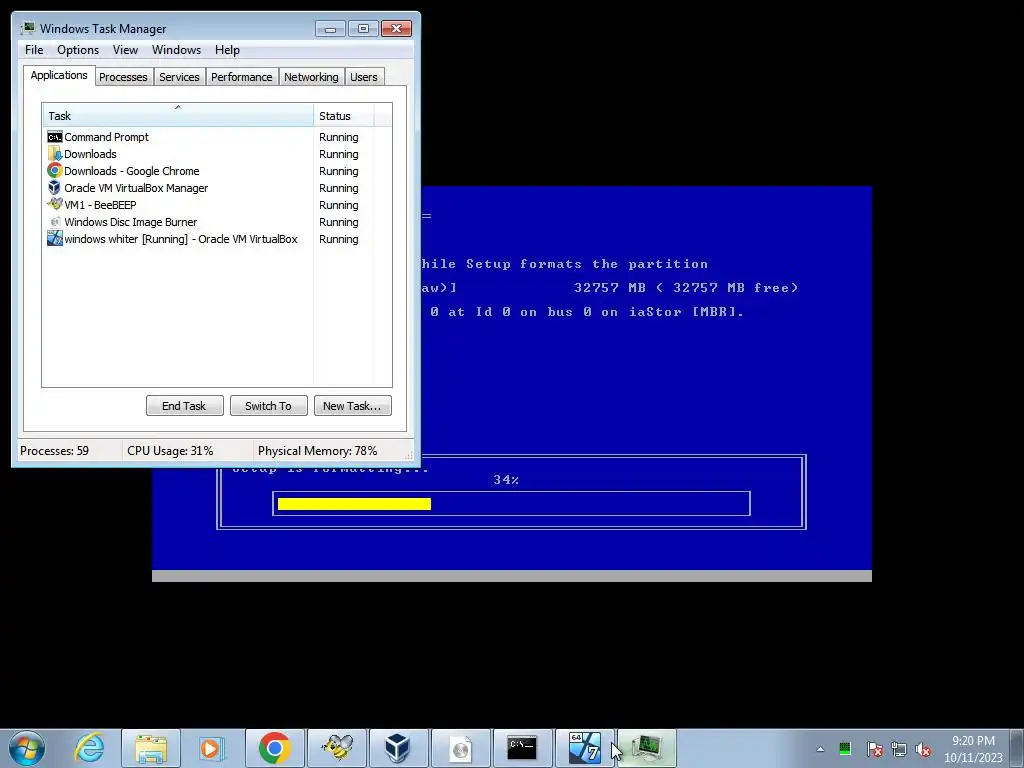Image resolution: width=1024 pixels, height=768 pixels.
Task: Click Downloads folder icon in task list
Action: 55,154
